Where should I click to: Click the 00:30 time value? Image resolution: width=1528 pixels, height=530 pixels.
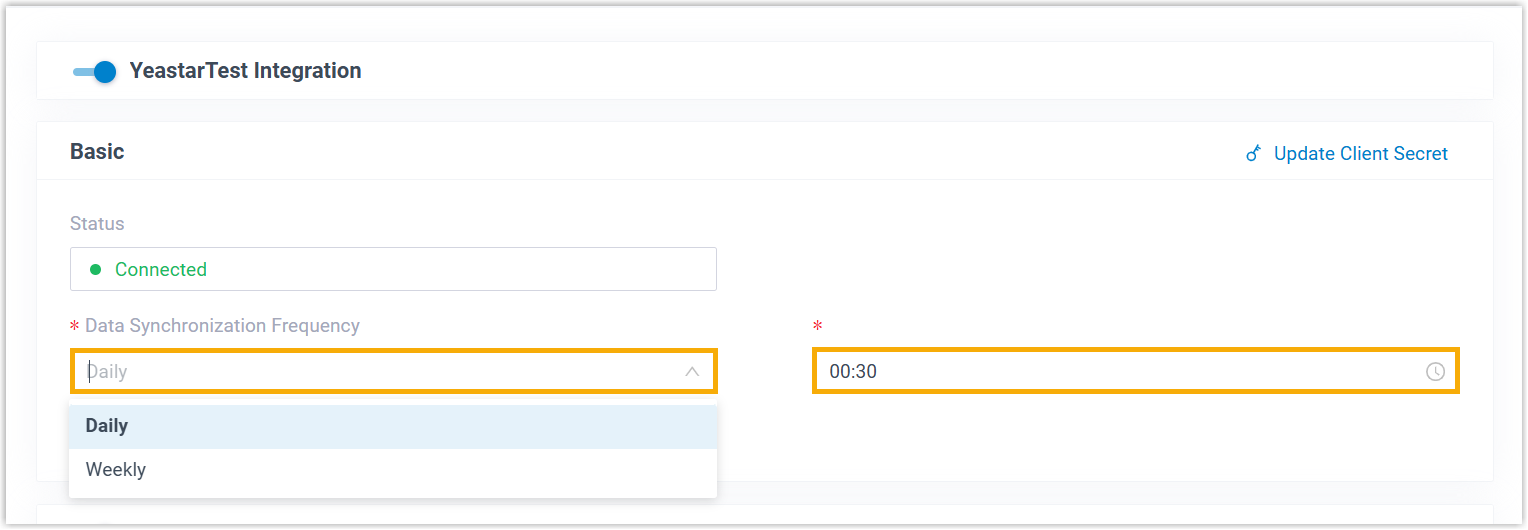point(853,372)
